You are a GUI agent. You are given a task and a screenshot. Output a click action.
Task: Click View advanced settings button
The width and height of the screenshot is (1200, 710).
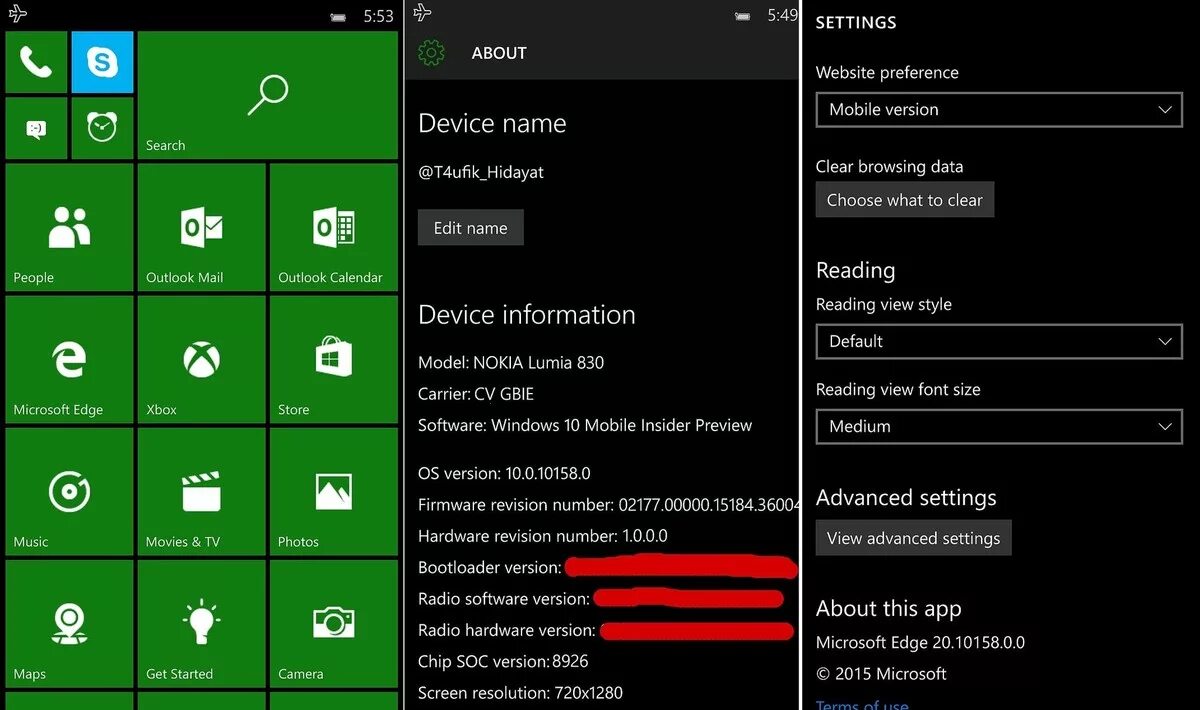tap(914, 538)
